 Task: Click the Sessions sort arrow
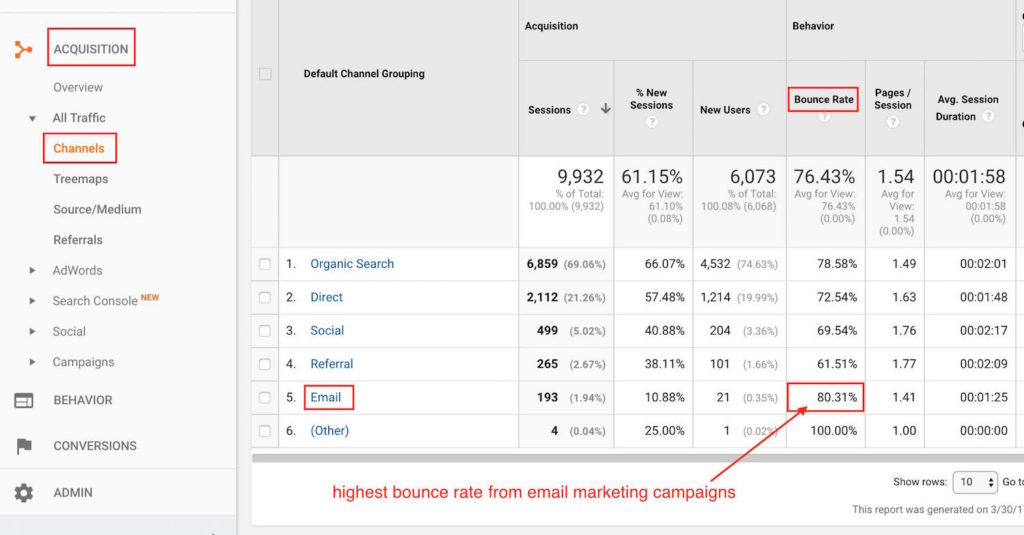click(605, 108)
